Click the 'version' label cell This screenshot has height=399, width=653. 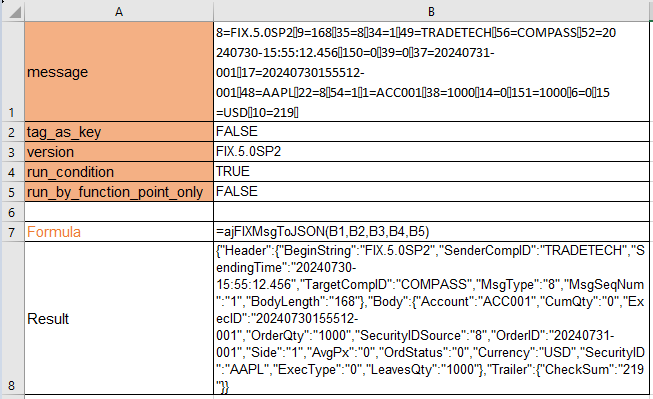(119, 152)
